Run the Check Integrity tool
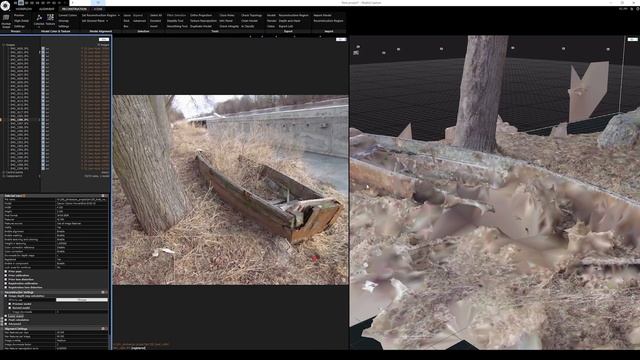Image resolution: width=640 pixels, height=360 pixels. click(x=229, y=26)
